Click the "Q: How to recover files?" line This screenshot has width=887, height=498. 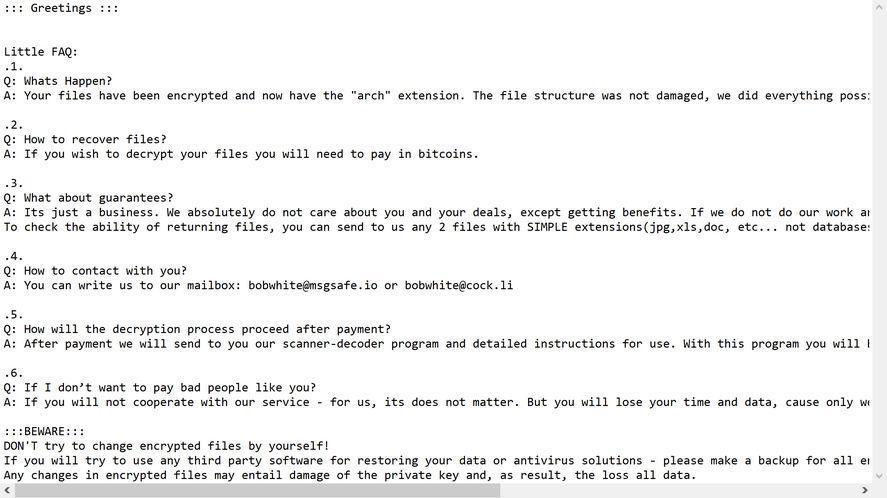click(85, 139)
